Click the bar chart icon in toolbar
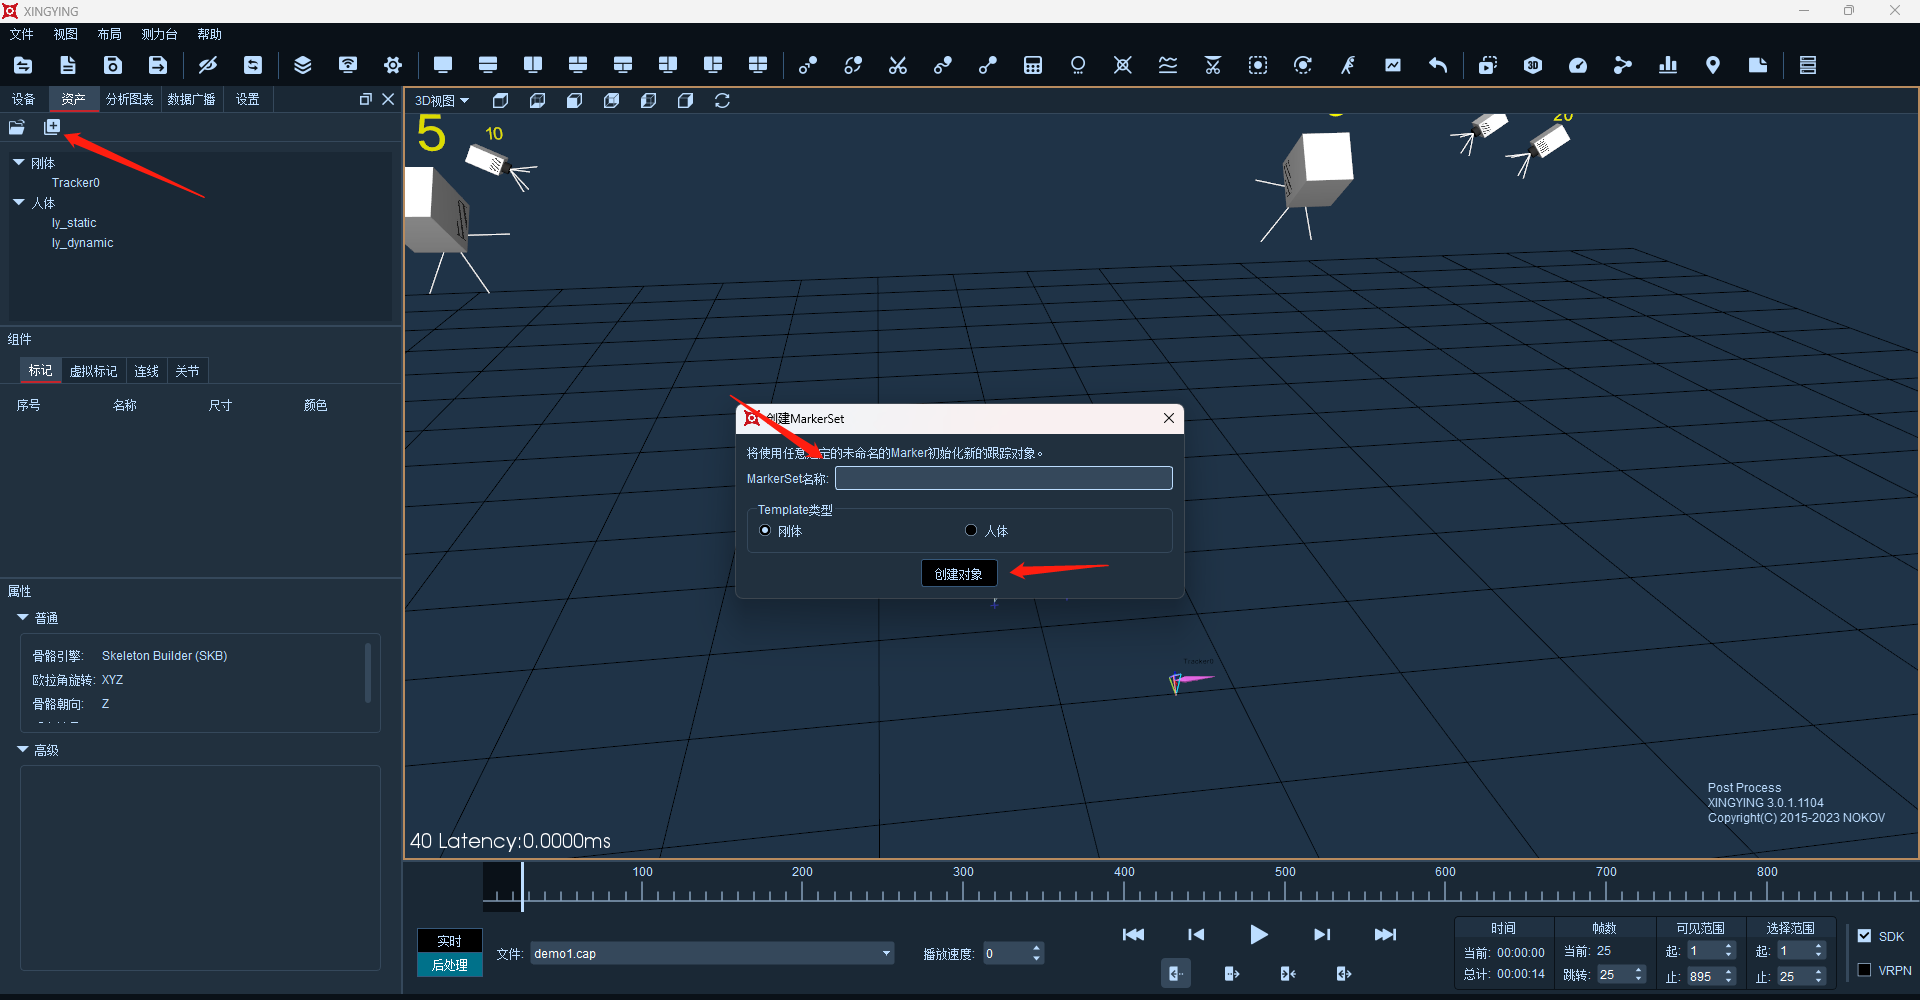Screen dimensions: 1920x1000 click(x=1668, y=65)
